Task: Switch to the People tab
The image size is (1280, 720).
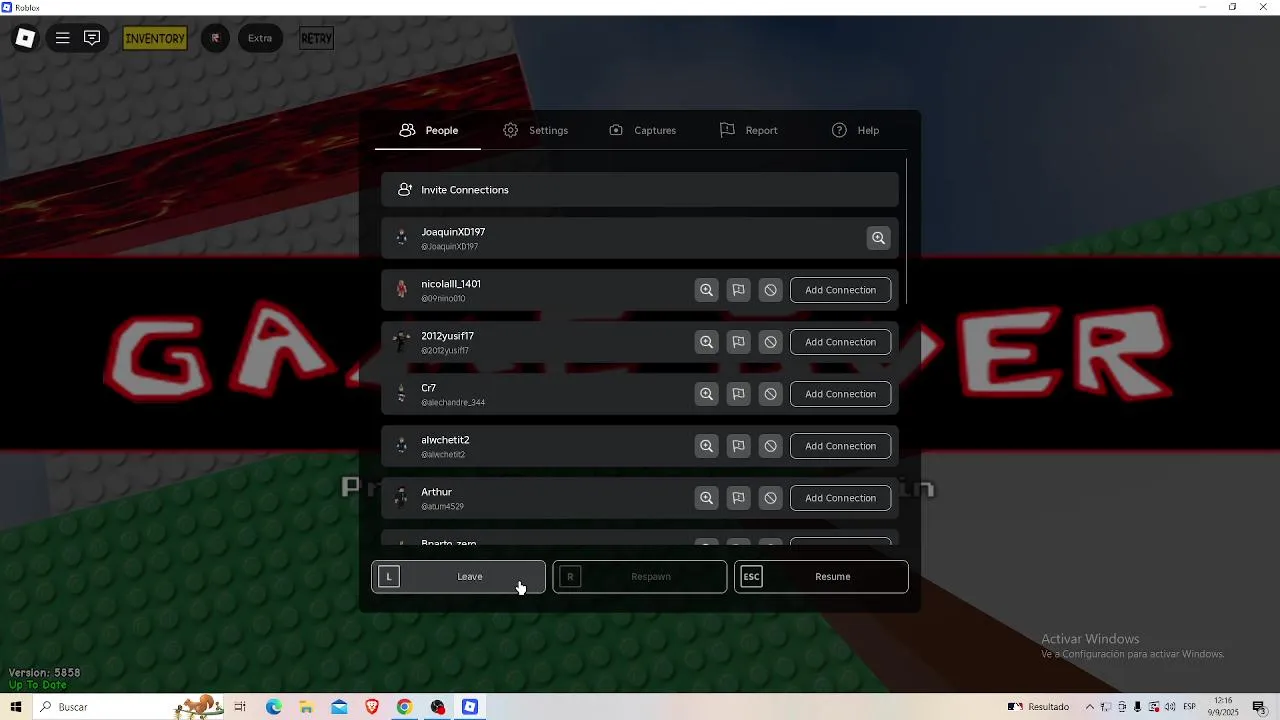Action: 428,130
